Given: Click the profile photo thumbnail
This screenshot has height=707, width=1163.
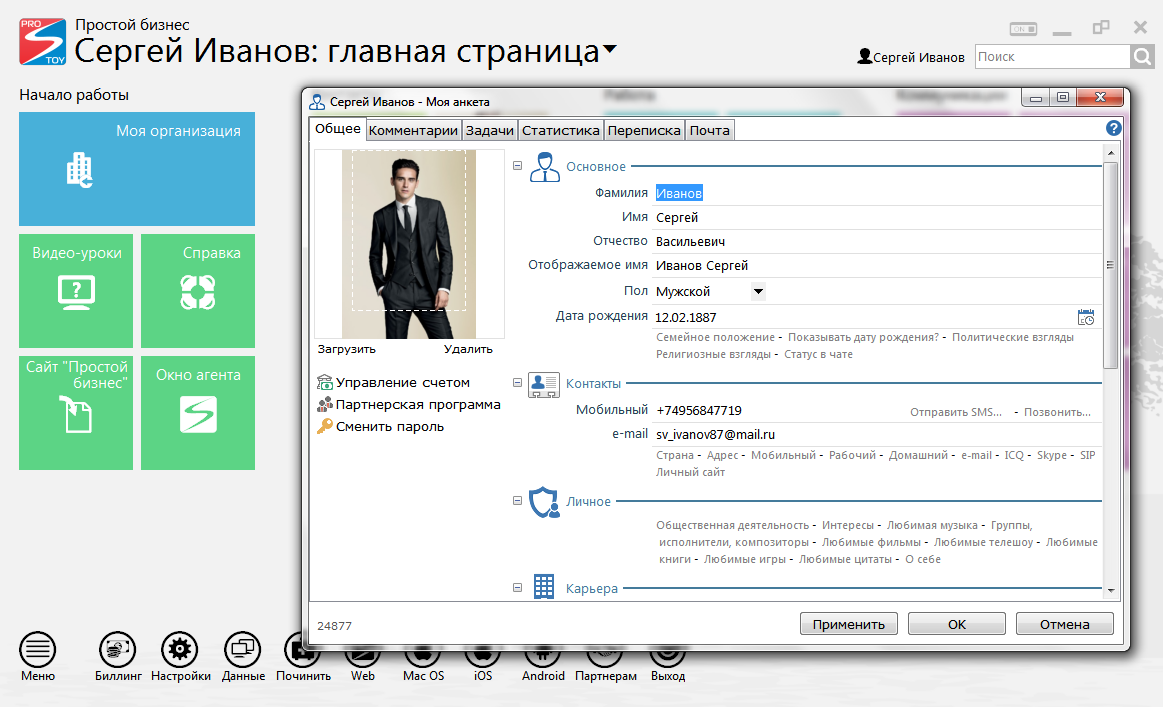Looking at the screenshot, I should [409, 244].
